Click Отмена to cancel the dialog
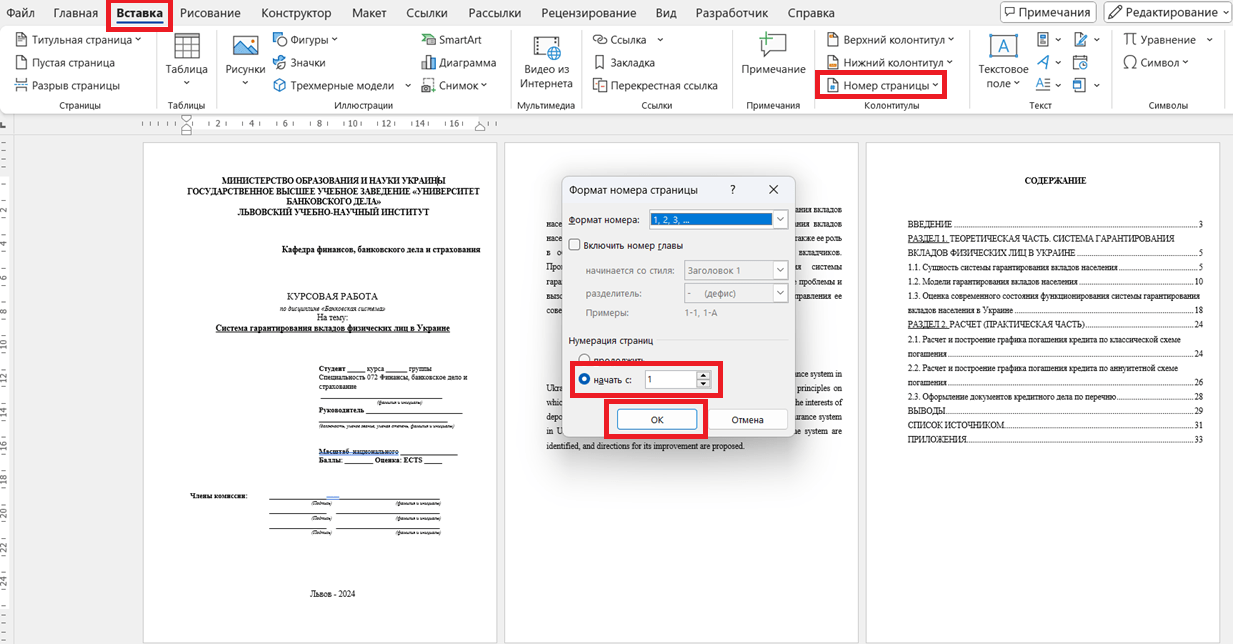The image size is (1233, 644). [x=747, y=419]
